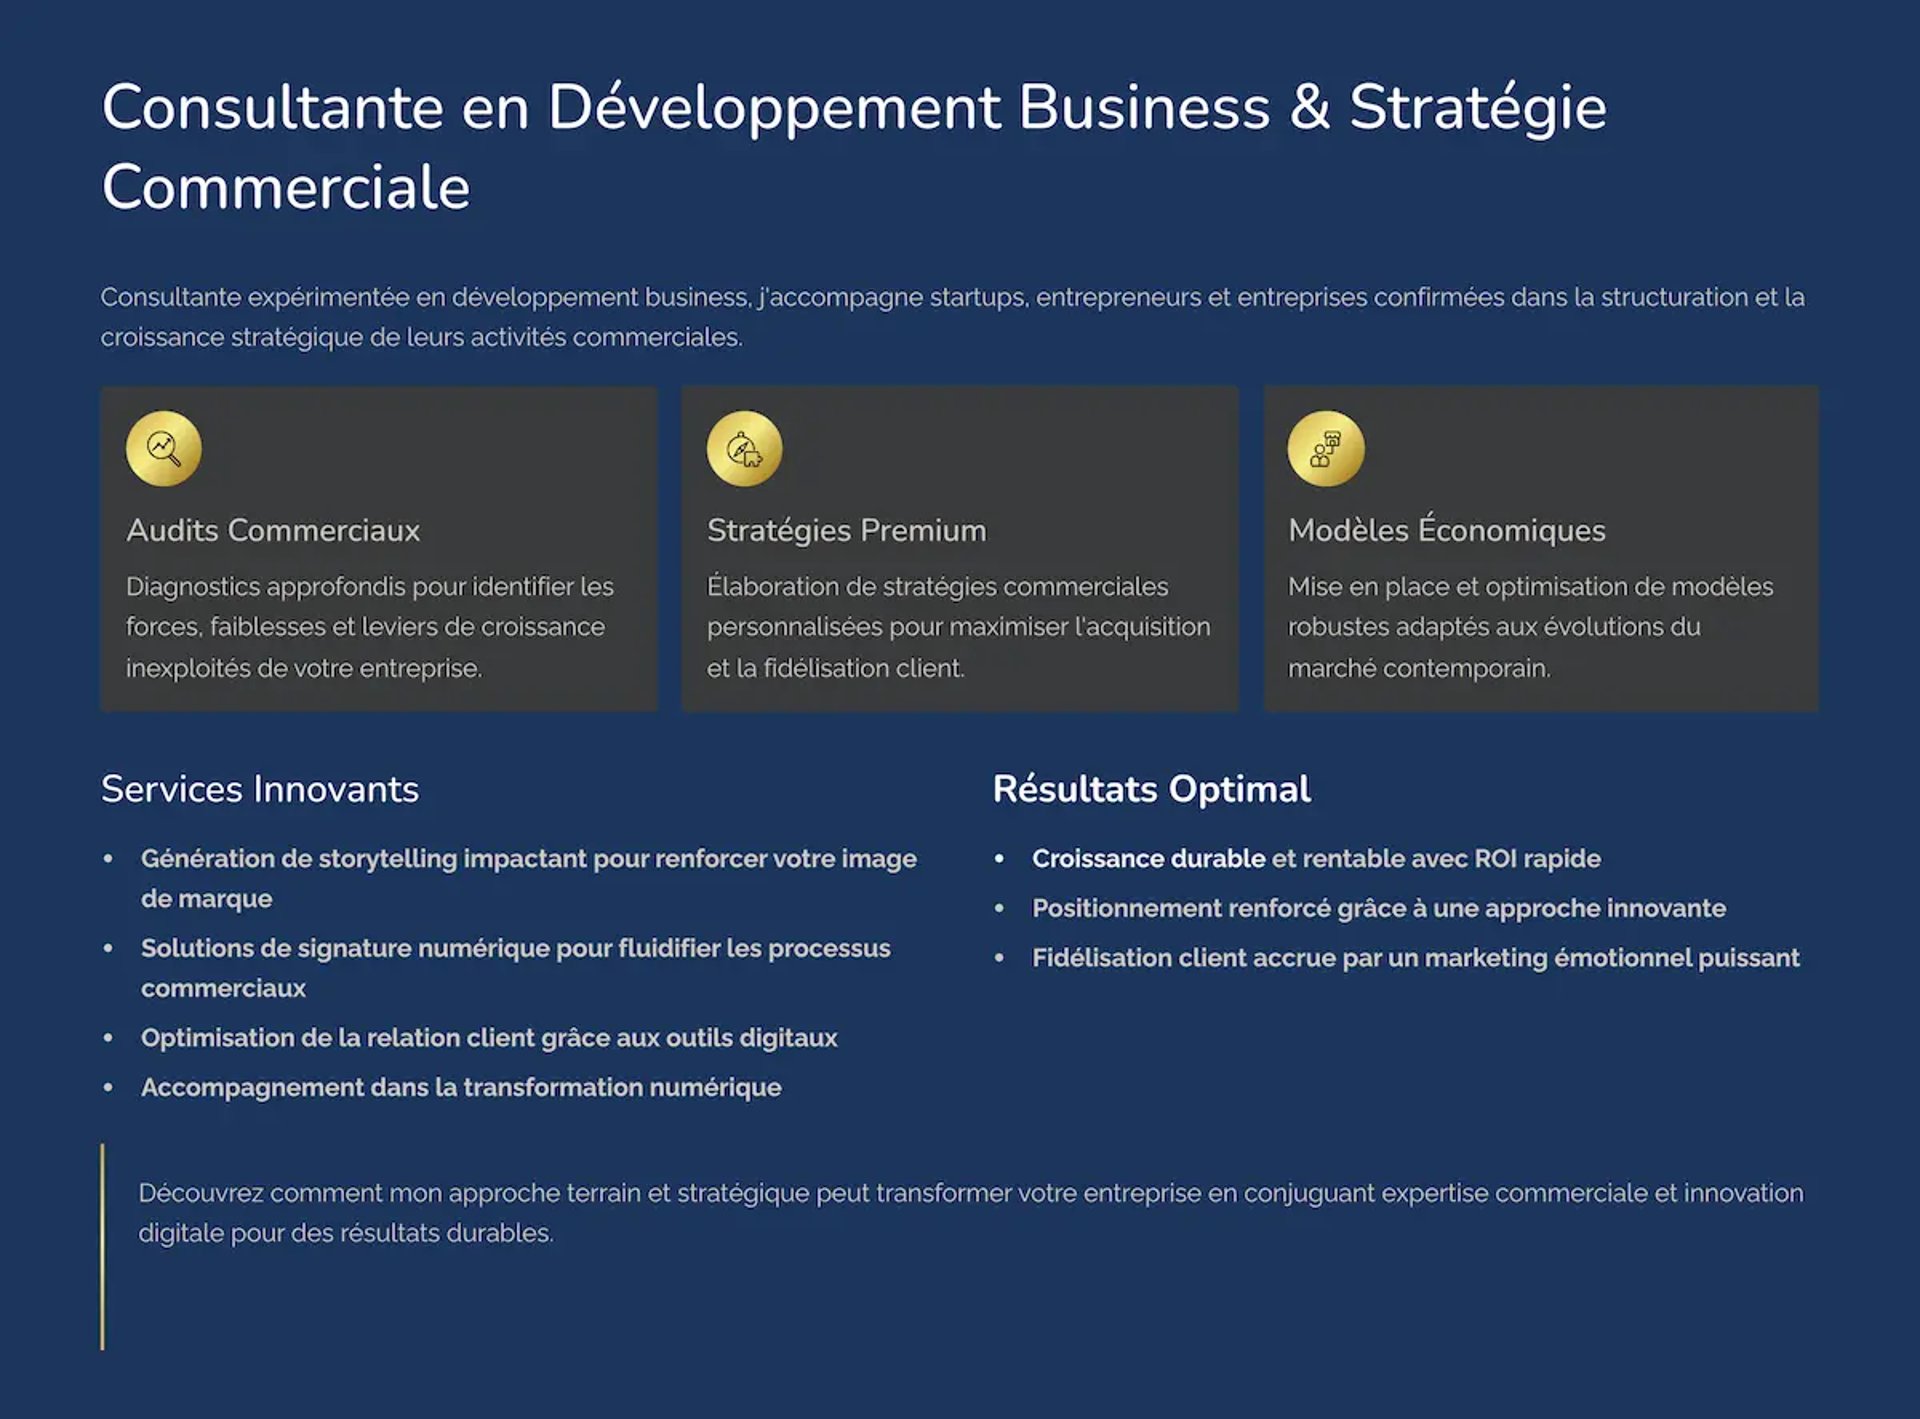
Task: Click the gold vertical quote bar
Action: [102, 1246]
